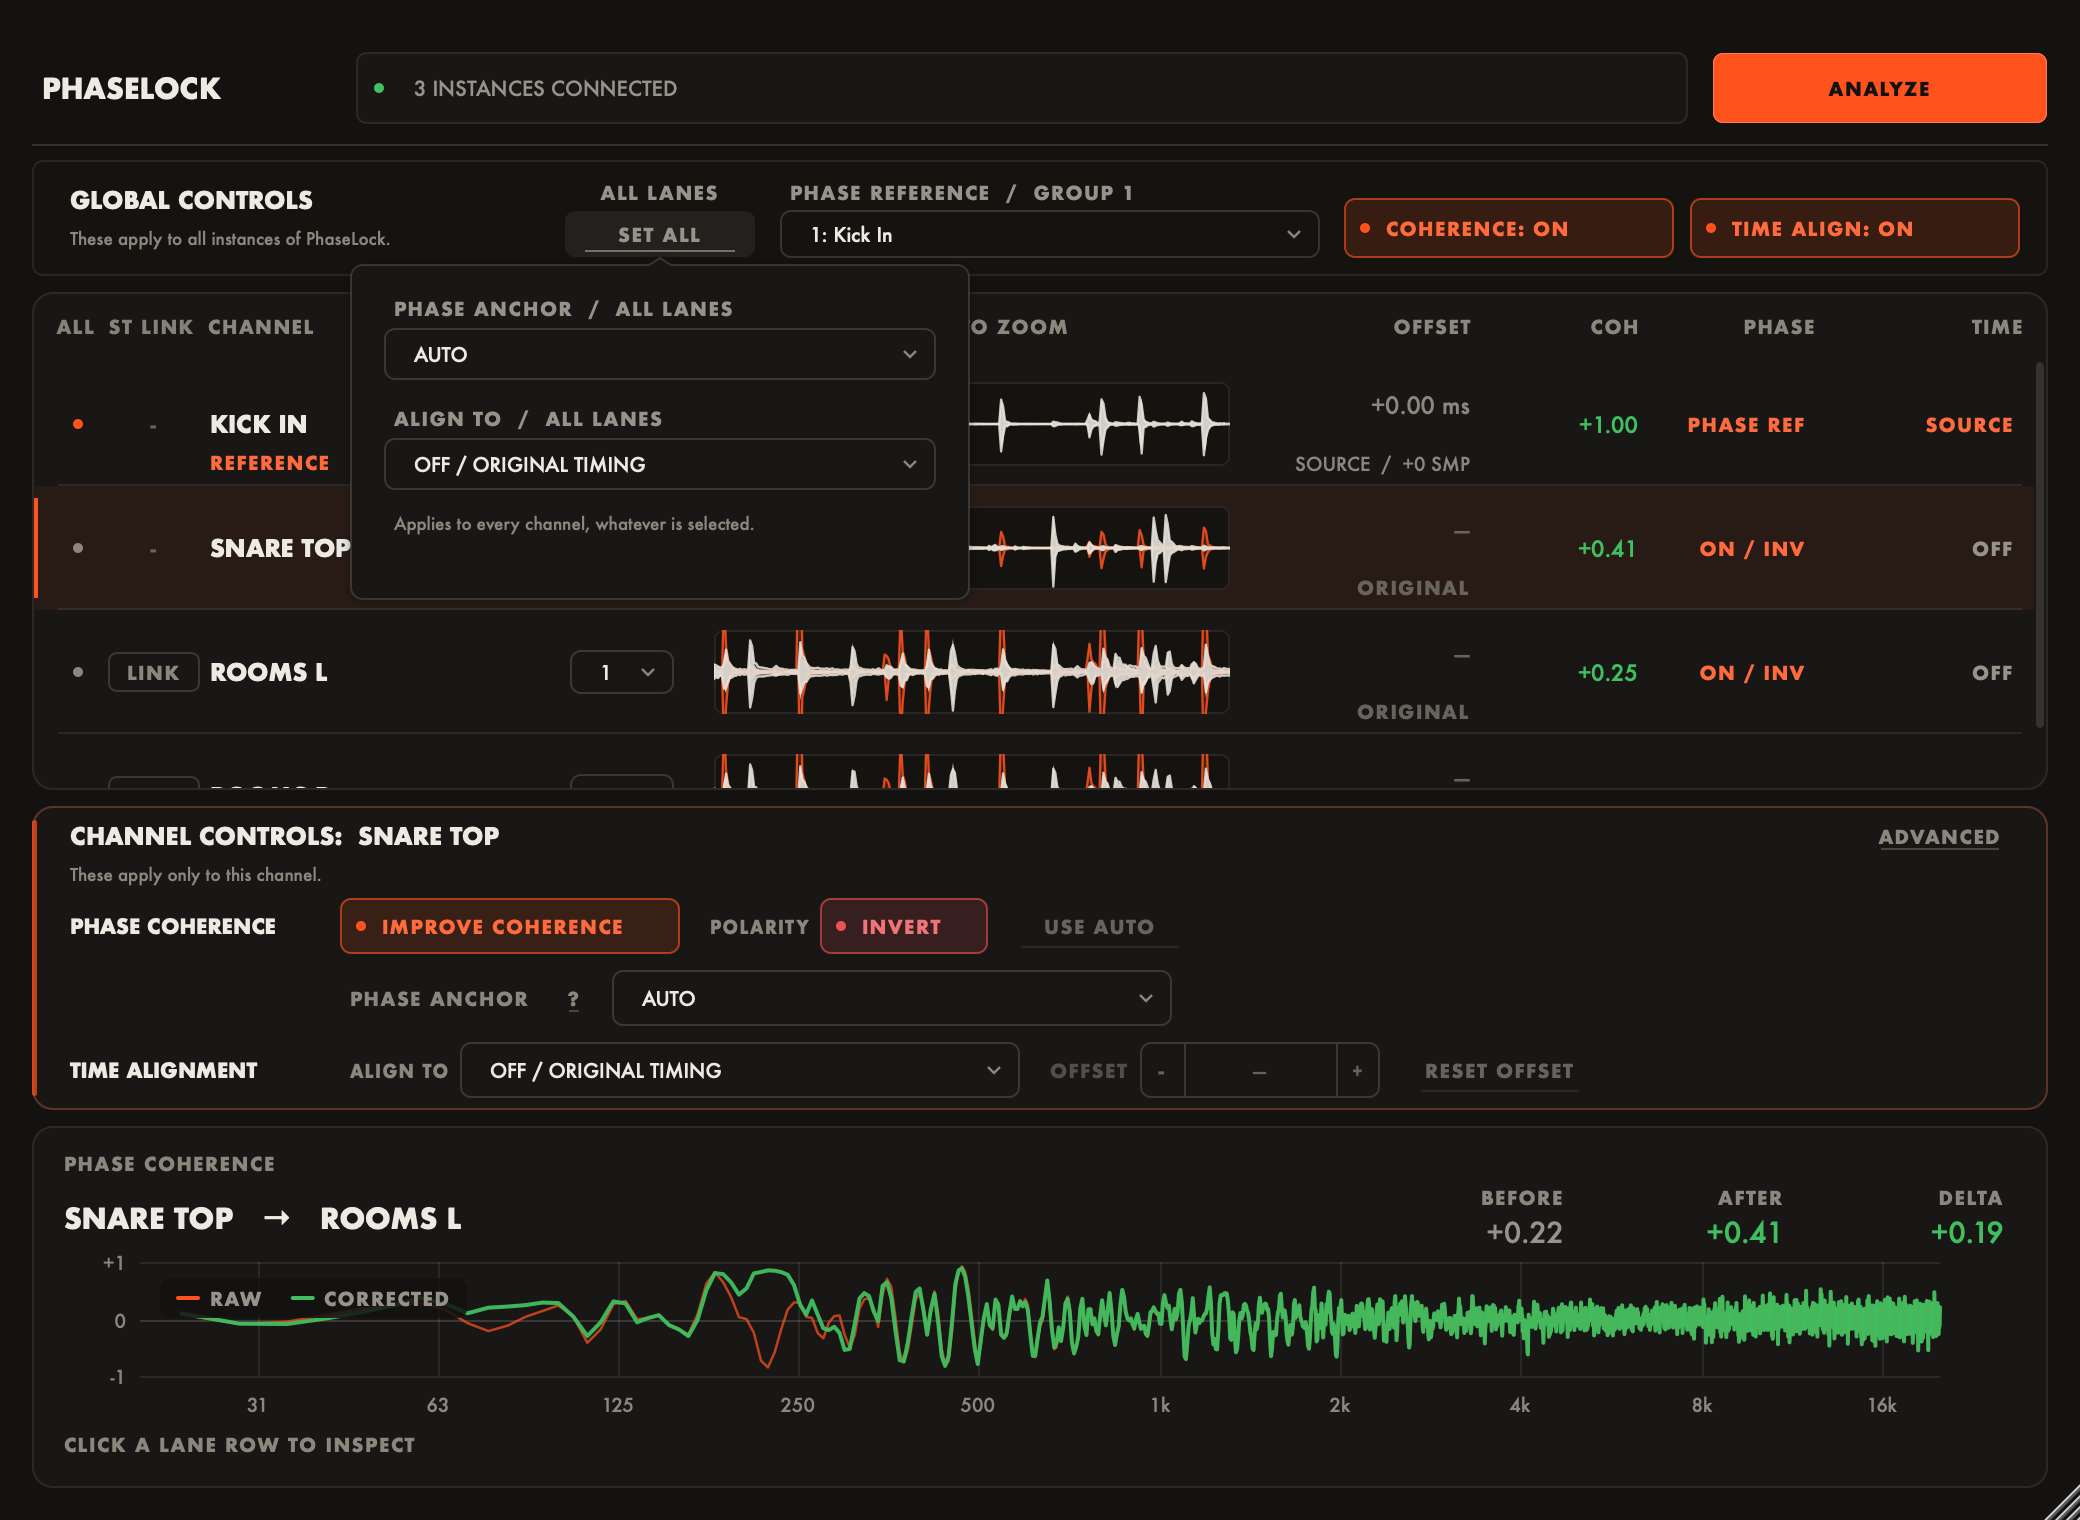The width and height of the screenshot is (2080, 1520).
Task: Click the Kick In offset value +0.00 ms
Action: (x=1420, y=406)
